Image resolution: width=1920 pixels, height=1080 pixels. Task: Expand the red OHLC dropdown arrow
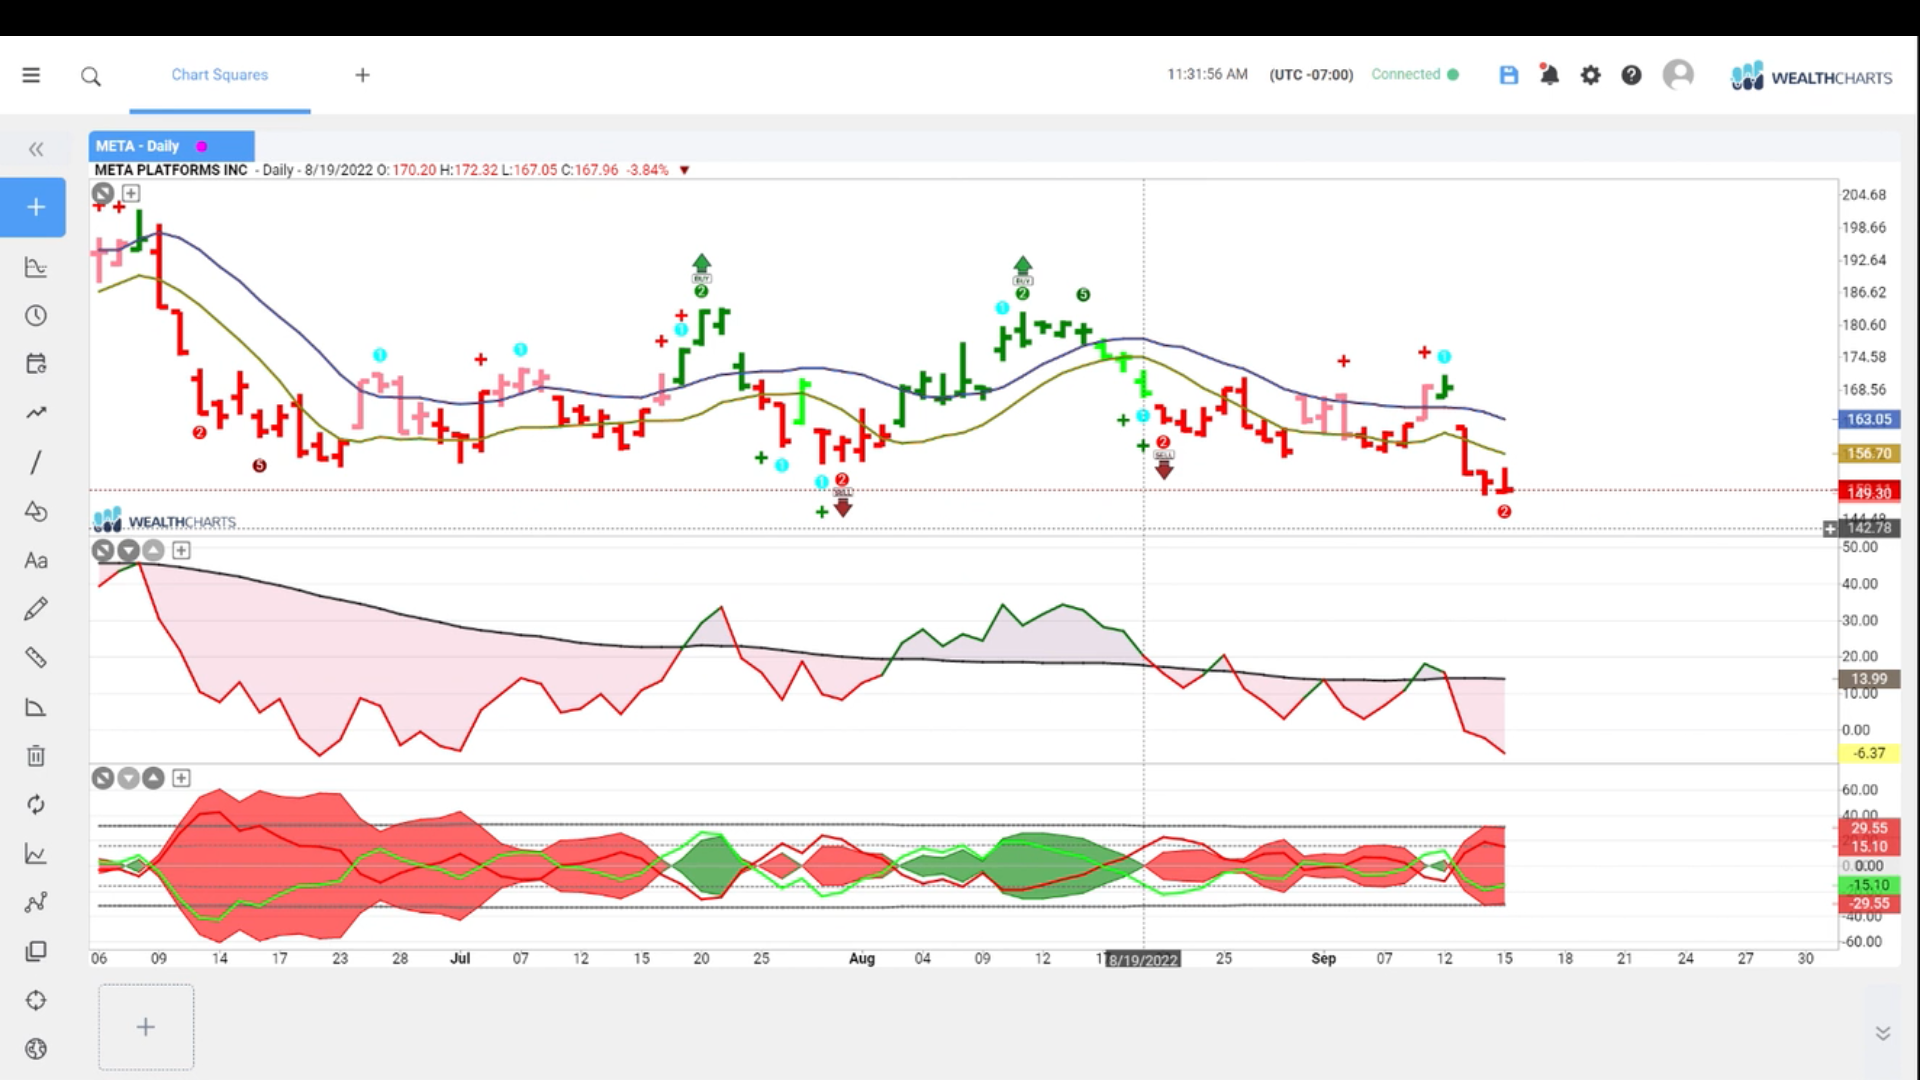click(685, 170)
